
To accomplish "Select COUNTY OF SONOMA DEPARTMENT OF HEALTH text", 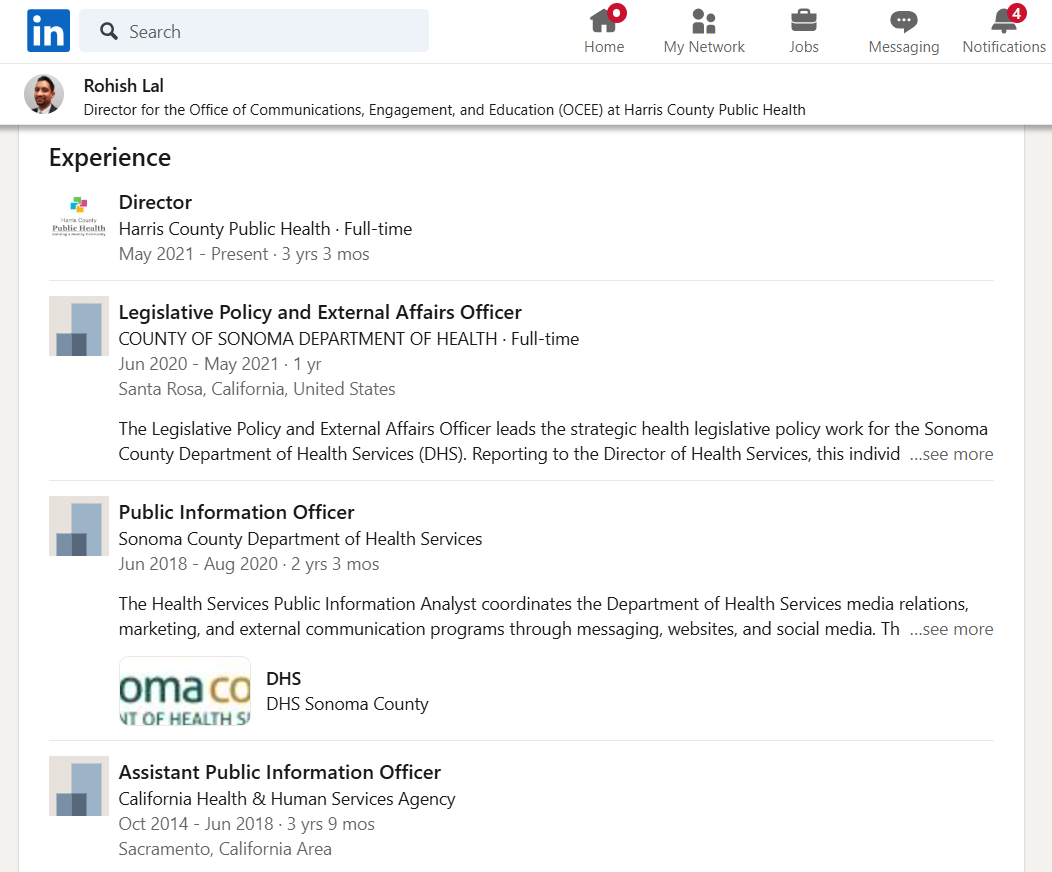I will click(x=308, y=339).
